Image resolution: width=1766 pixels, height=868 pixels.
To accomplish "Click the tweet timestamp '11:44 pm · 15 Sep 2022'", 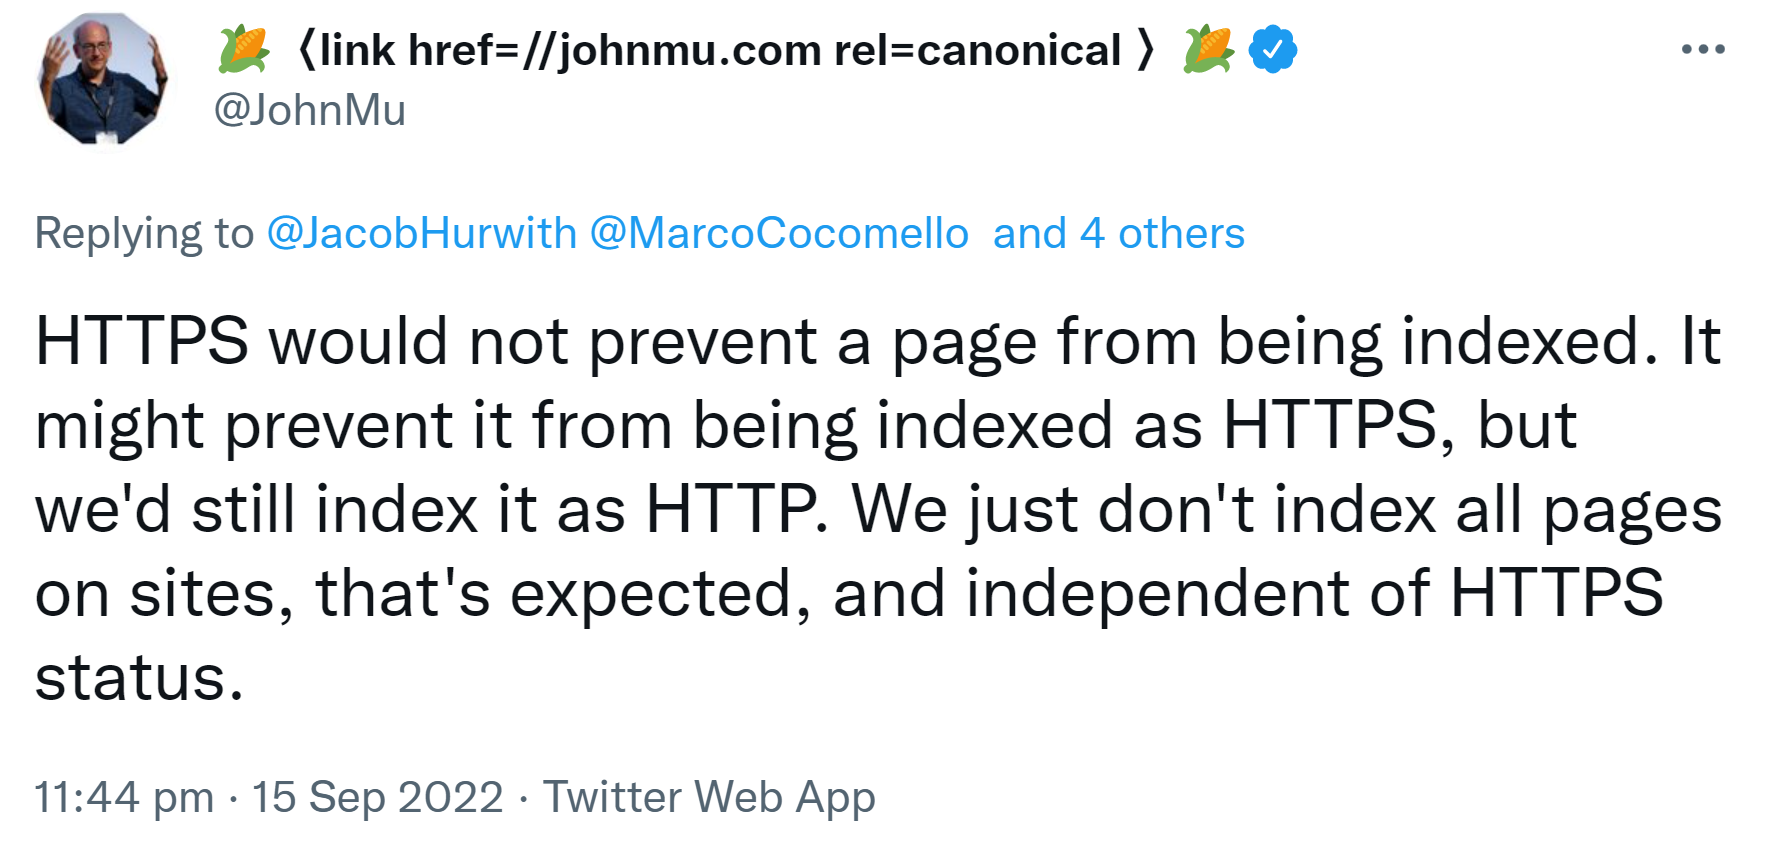I will click(268, 797).
